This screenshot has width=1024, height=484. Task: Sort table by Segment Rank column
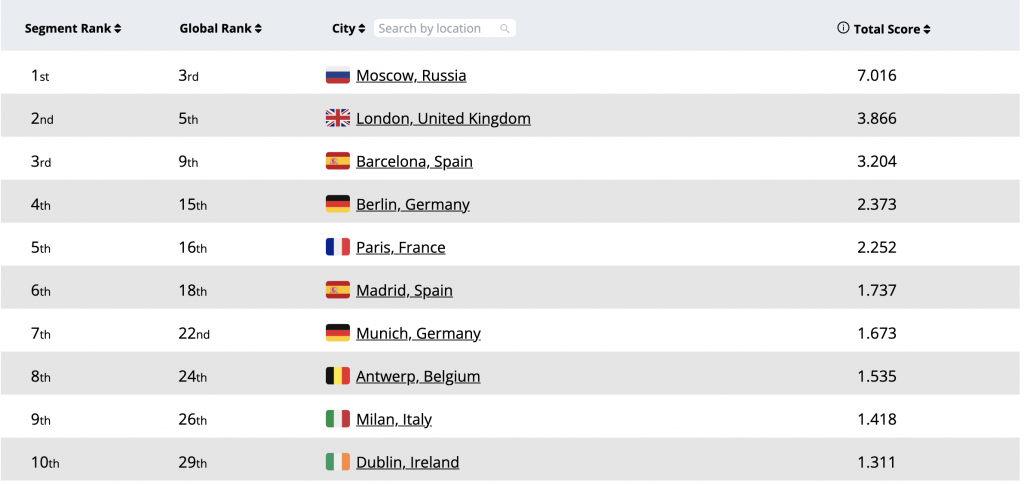73,29
